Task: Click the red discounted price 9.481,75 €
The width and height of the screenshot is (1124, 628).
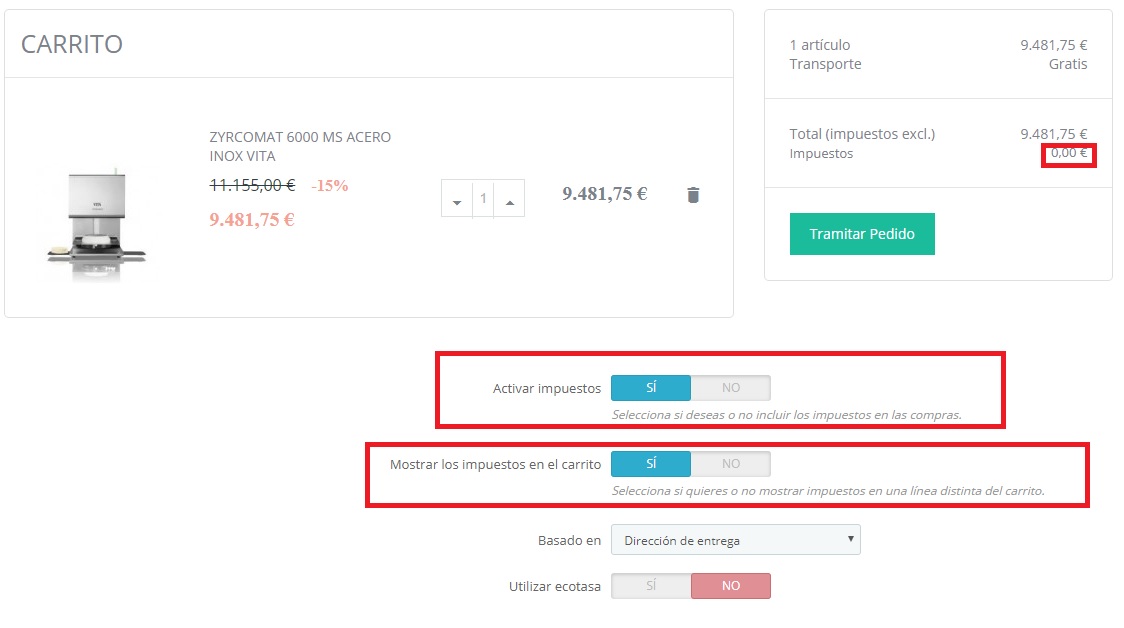Action: 252,219
